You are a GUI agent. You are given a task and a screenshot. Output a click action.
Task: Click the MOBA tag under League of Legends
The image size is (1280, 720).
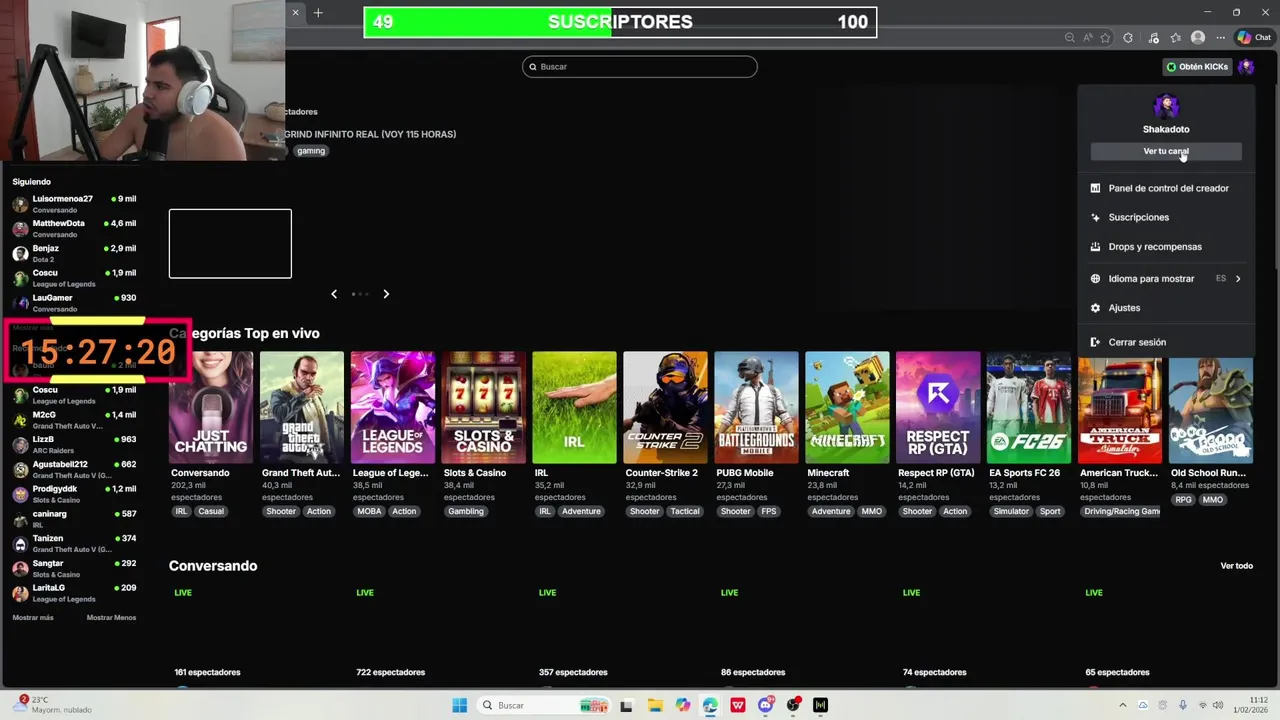coord(369,511)
